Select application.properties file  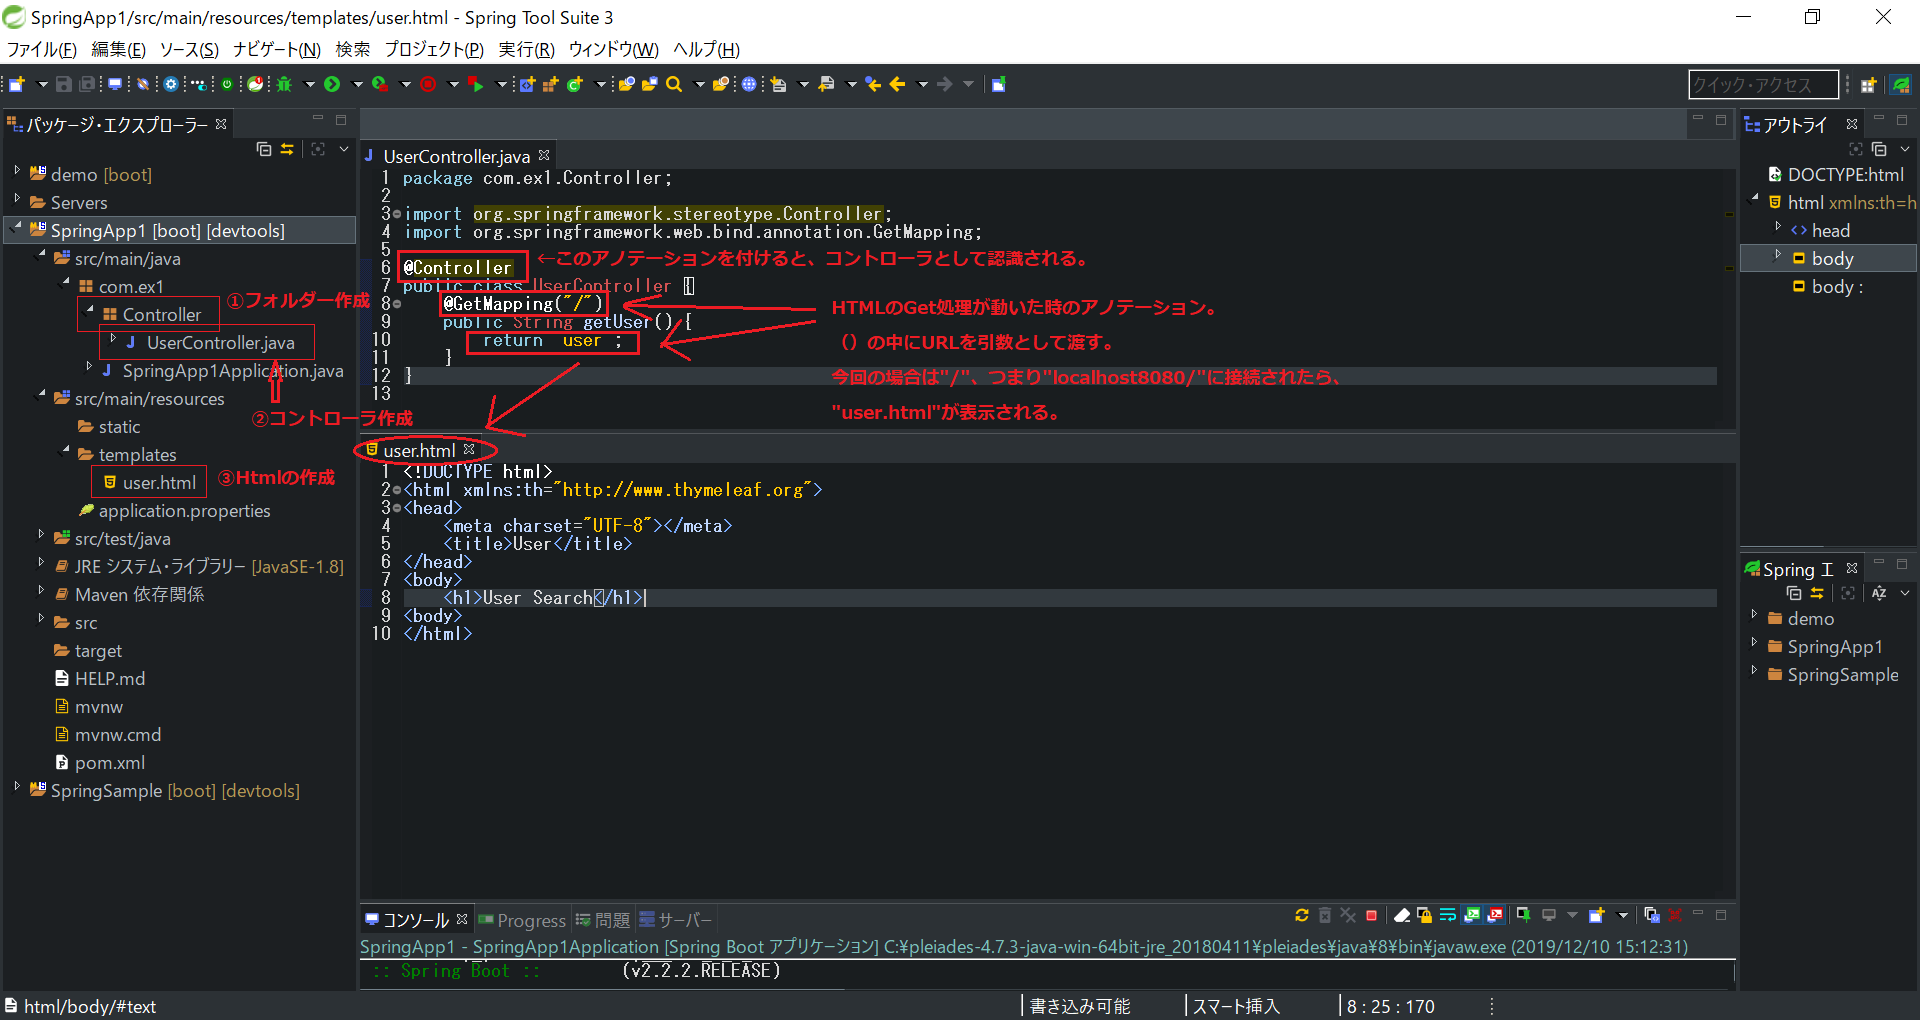pos(184,510)
